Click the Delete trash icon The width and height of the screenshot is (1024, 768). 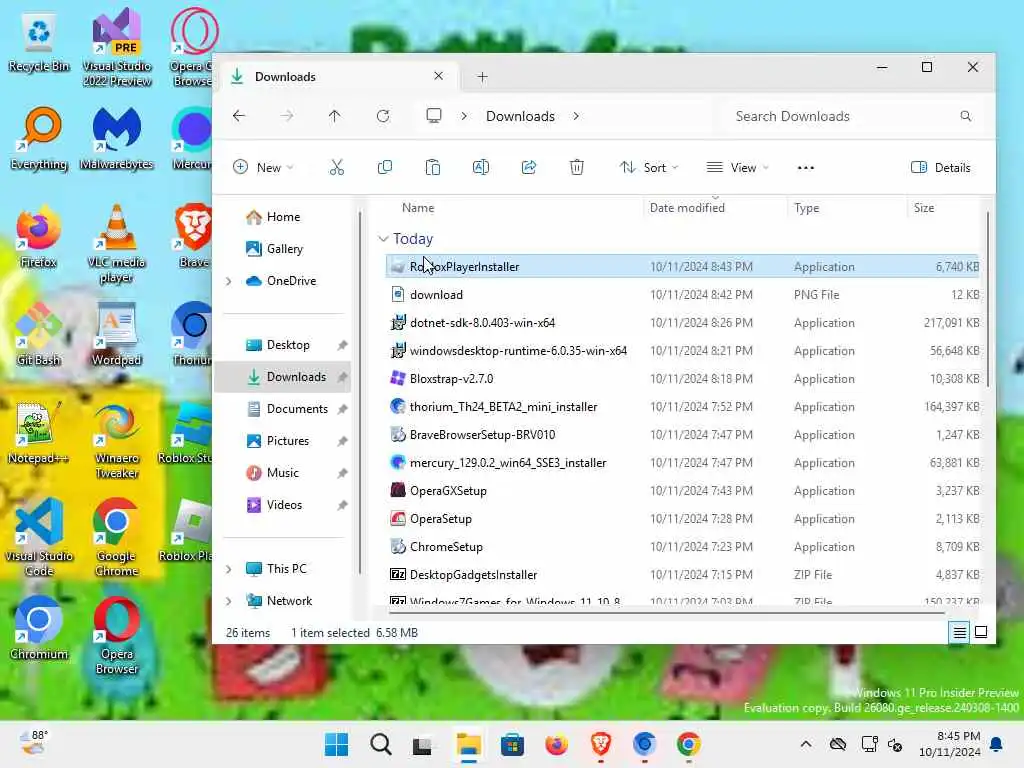(x=577, y=168)
